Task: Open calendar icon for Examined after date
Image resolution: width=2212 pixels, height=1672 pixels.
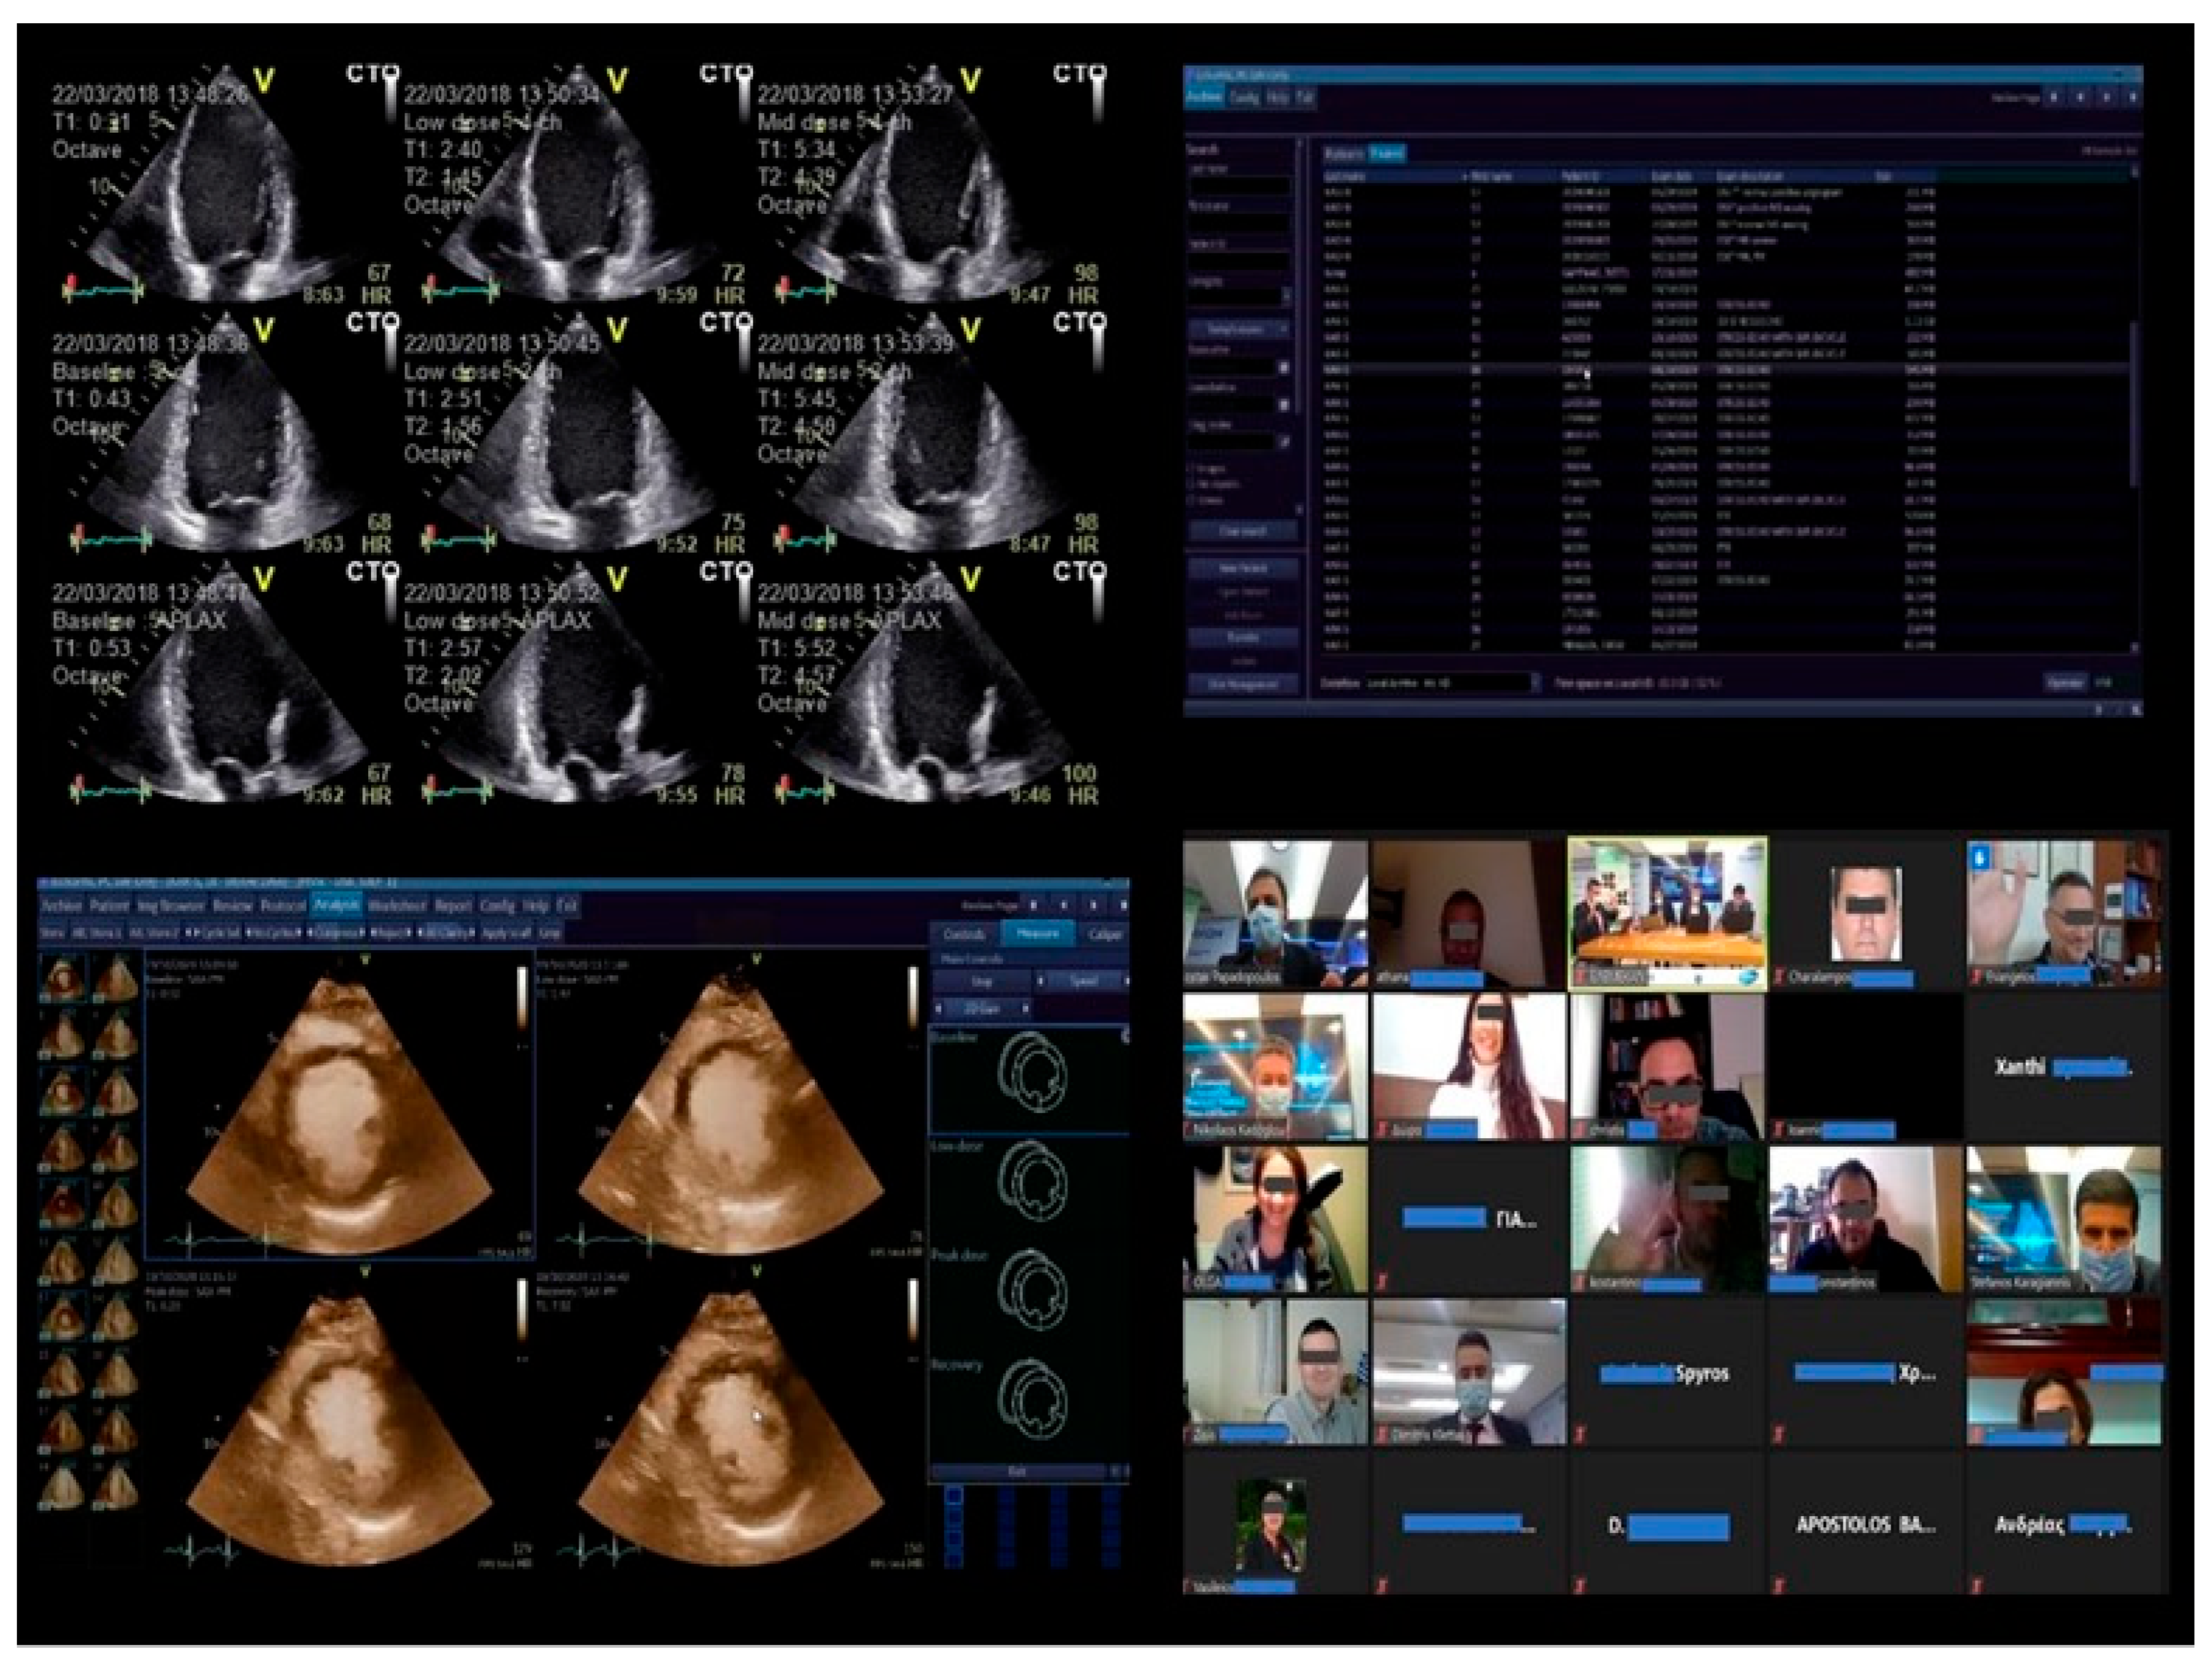Action: point(1284,368)
